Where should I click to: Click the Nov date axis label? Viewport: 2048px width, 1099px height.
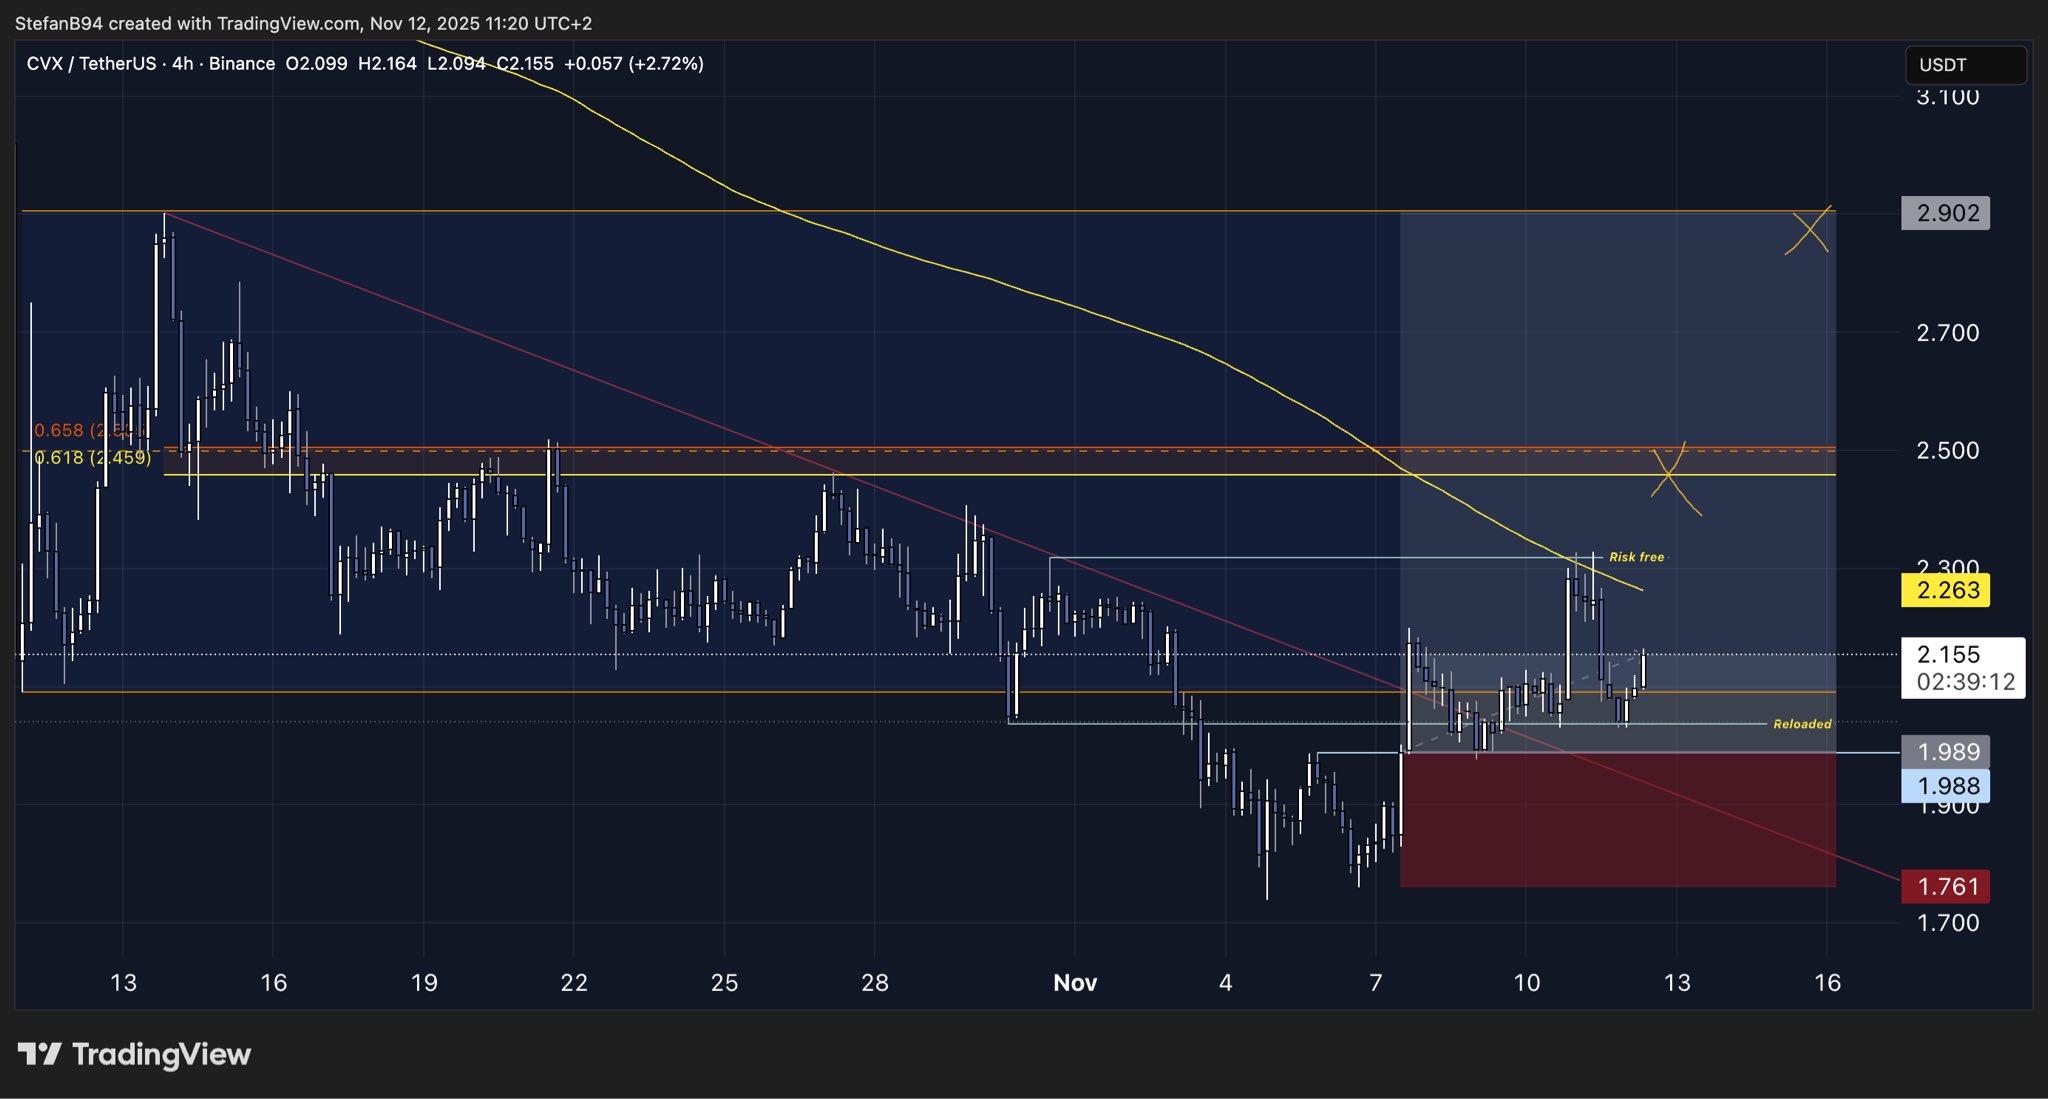pyautogui.click(x=1075, y=983)
